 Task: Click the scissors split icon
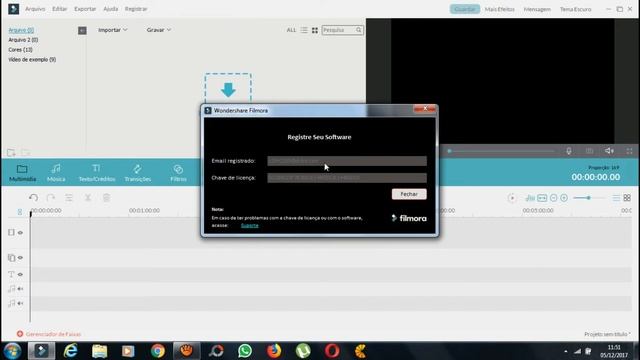point(88,198)
